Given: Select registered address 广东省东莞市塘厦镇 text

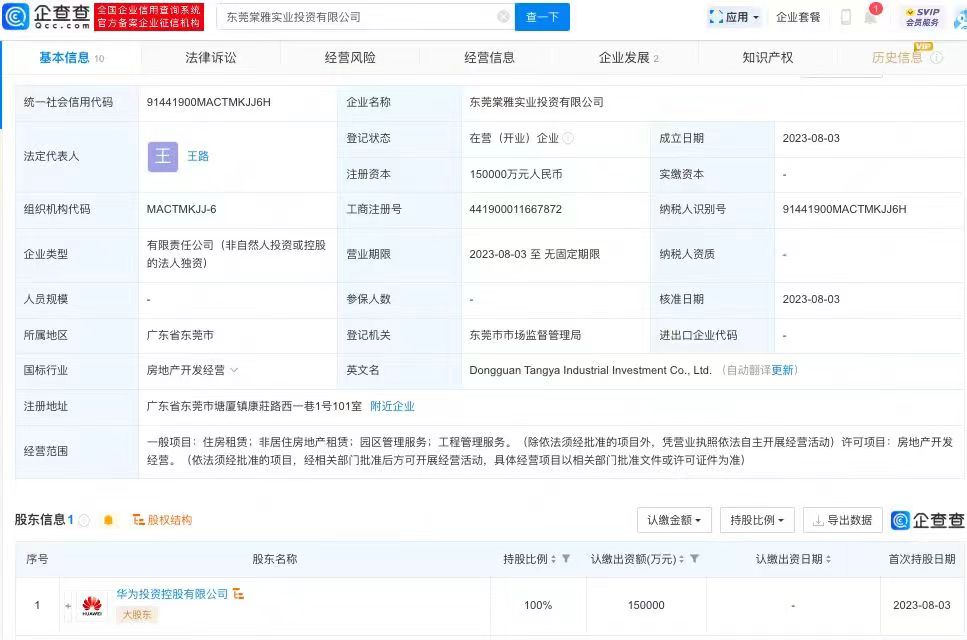Looking at the screenshot, I should pos(254,406).
